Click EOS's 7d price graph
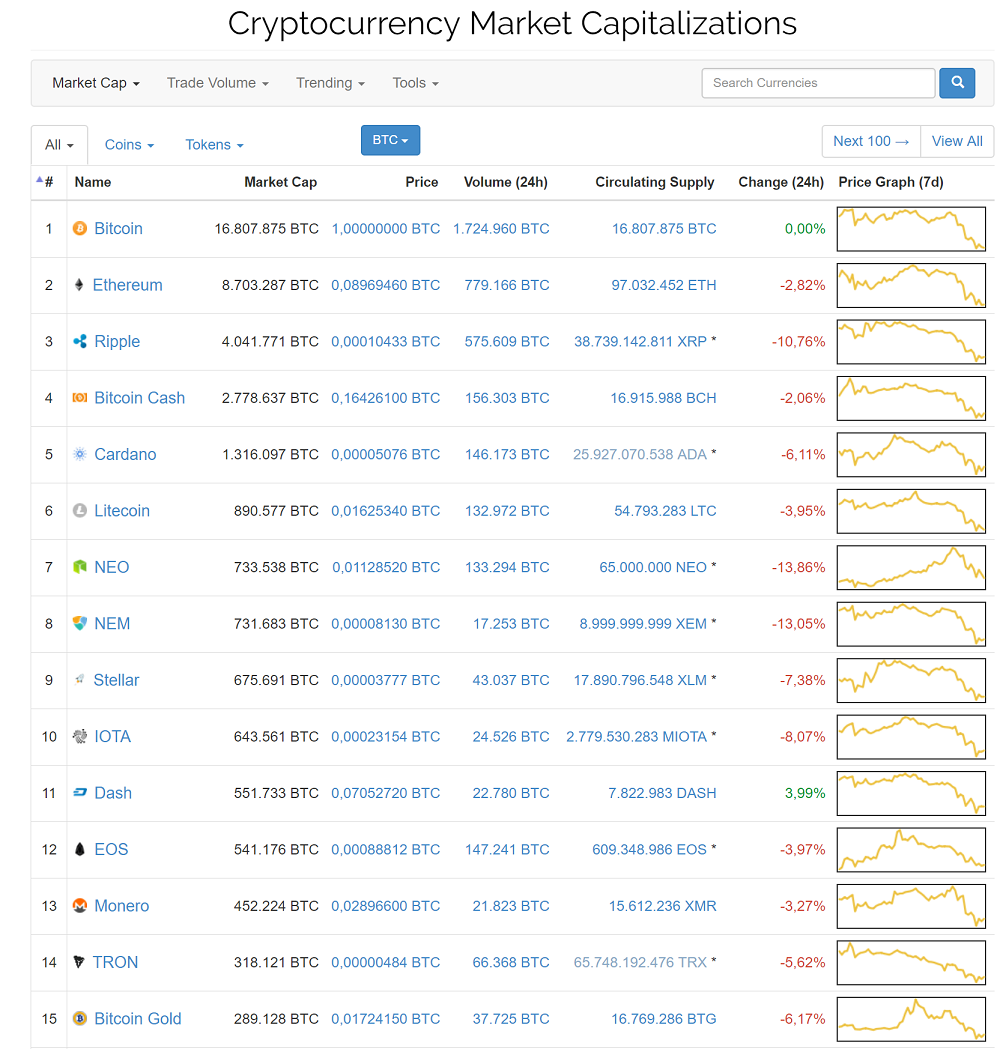Image resolution: width=1000 pixels, height=1049 pixels. tap(911, 850)
